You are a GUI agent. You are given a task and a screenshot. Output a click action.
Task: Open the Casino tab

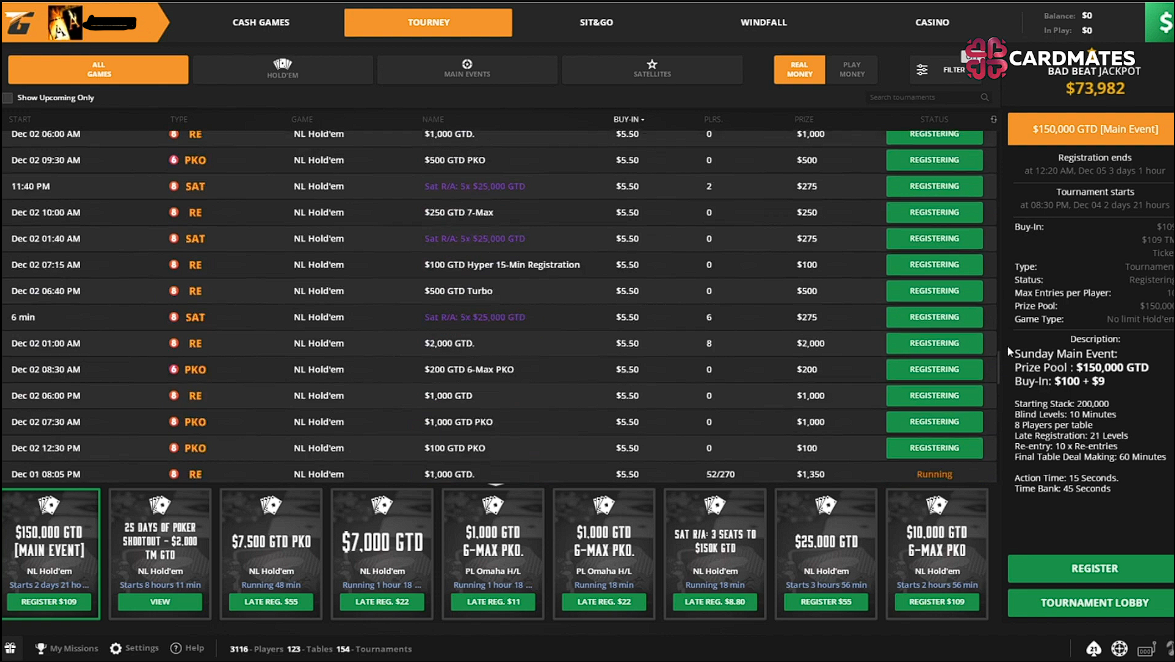click(x=931, y=21)
